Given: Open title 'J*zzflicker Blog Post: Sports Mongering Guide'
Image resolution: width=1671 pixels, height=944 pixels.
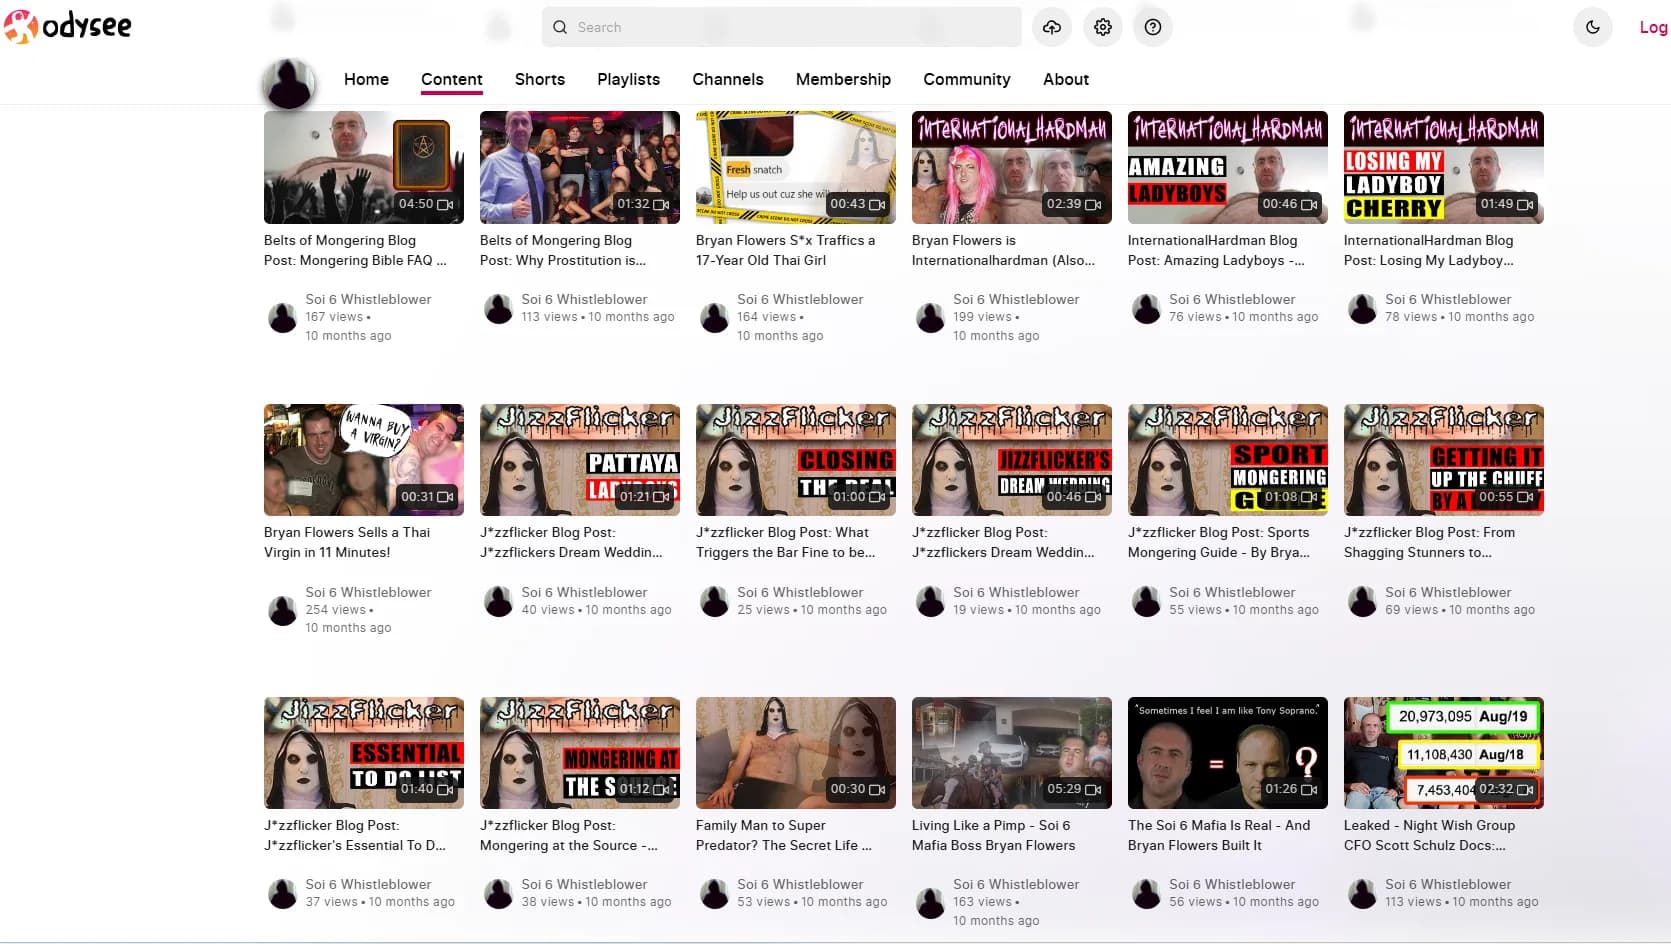Looking at the screenshot, I should click(x=1218, y=542).
